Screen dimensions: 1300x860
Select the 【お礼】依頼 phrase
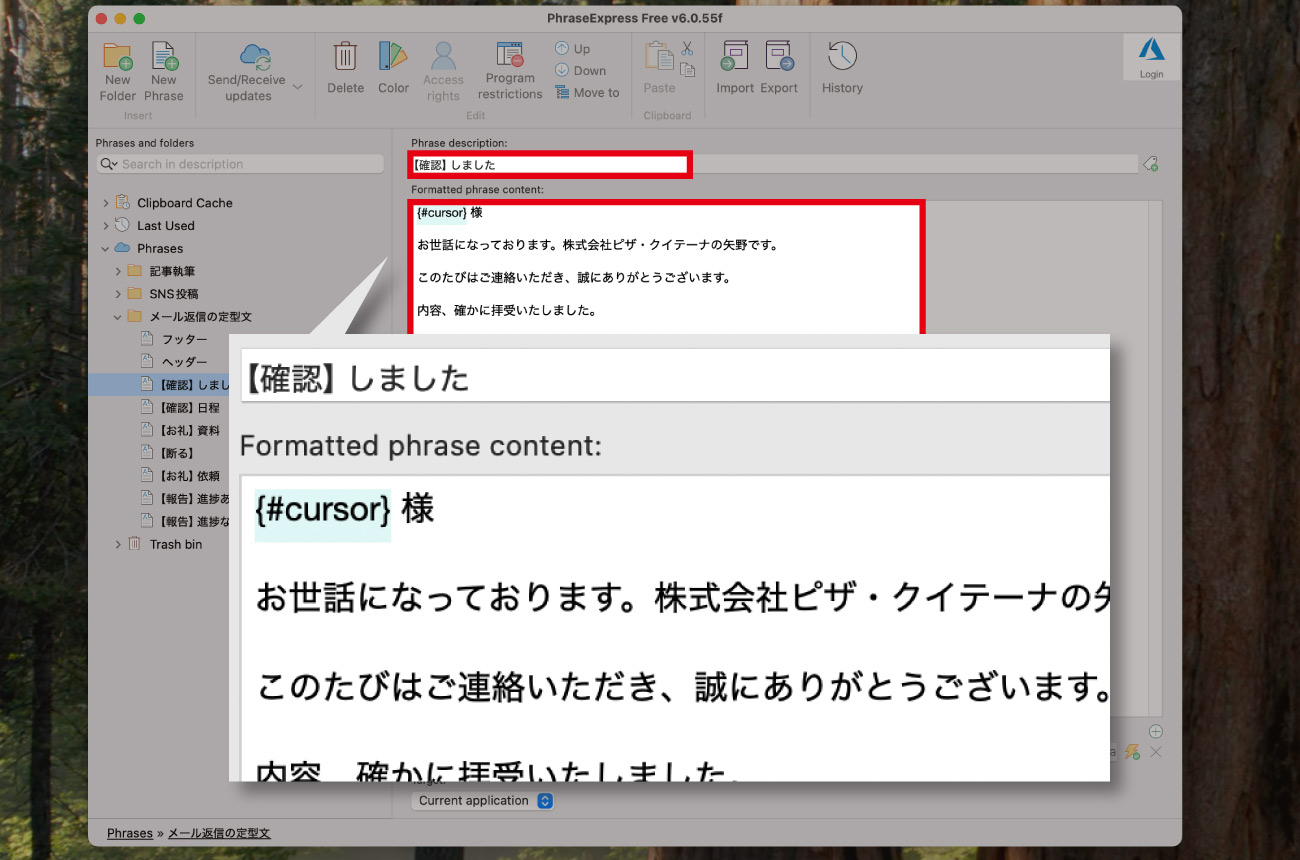click(x=189, y=476)
